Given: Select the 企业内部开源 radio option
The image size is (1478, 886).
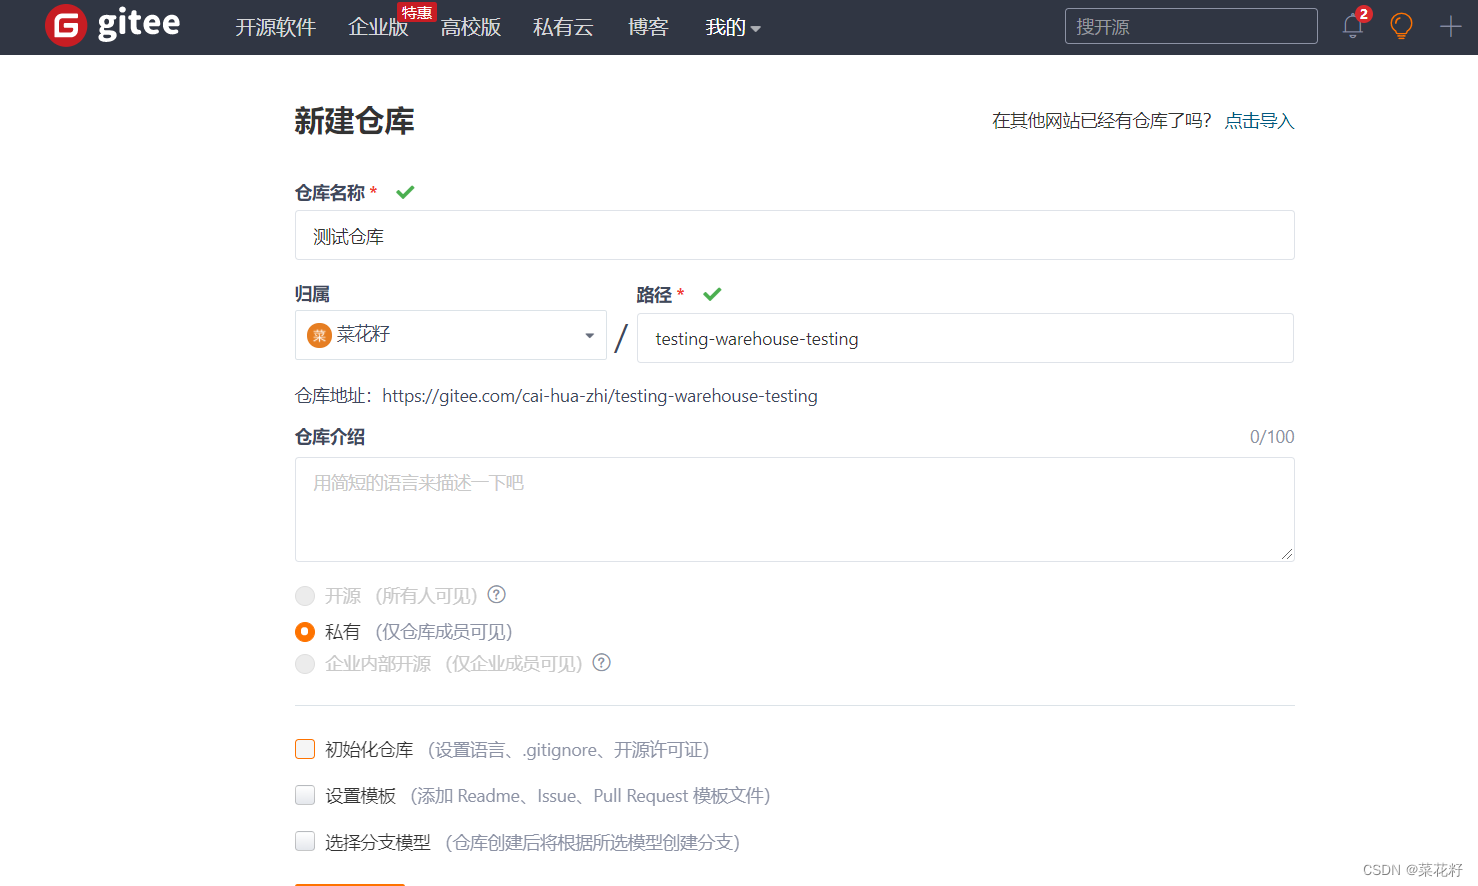Looking at the screenshot, I should [305, 664].
